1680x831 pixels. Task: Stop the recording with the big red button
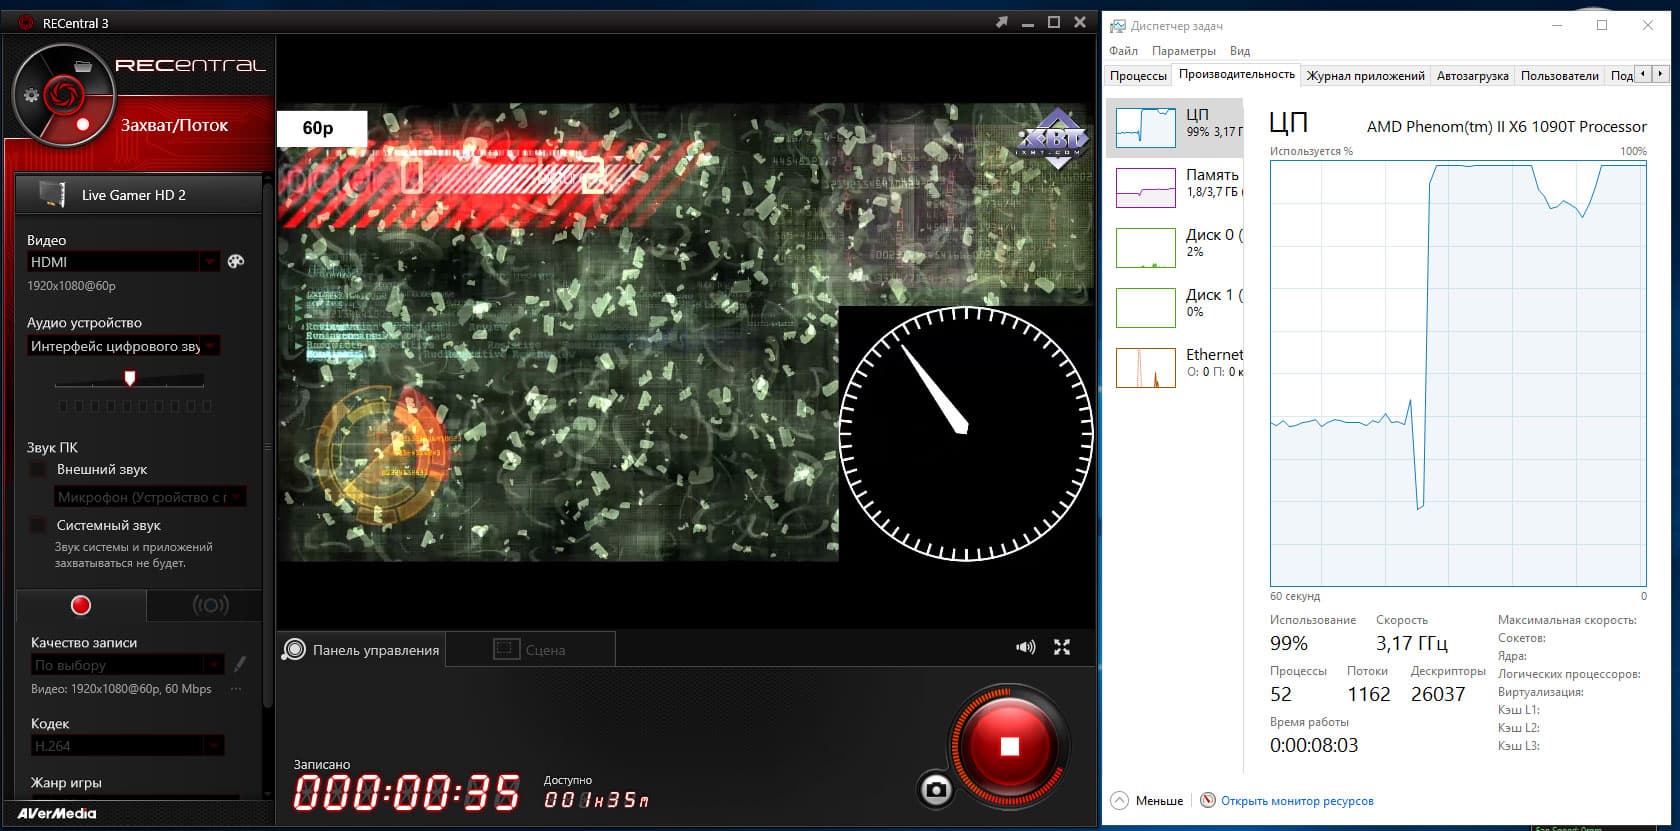tap(1009, 746)
